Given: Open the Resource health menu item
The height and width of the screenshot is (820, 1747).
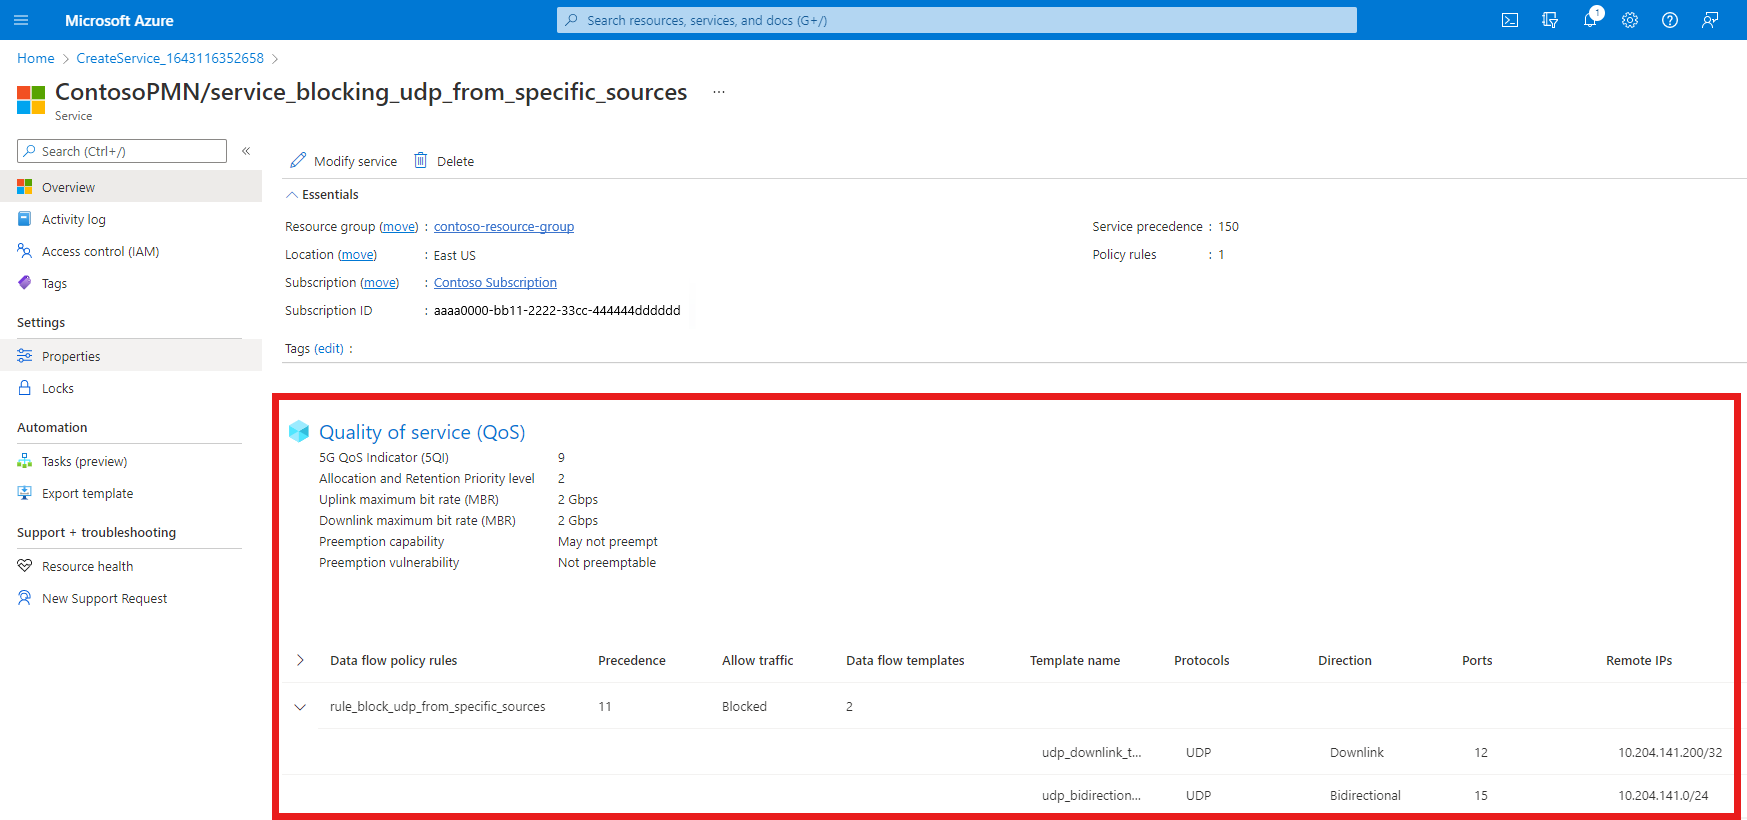Looking at the screenshot, I should (x=131, y=566).
